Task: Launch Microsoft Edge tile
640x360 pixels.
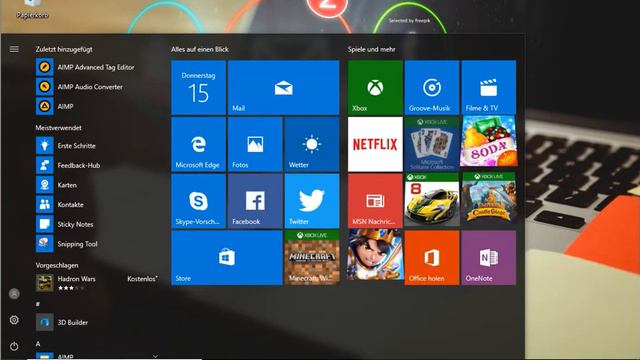Action: click(x=198, y=144)
